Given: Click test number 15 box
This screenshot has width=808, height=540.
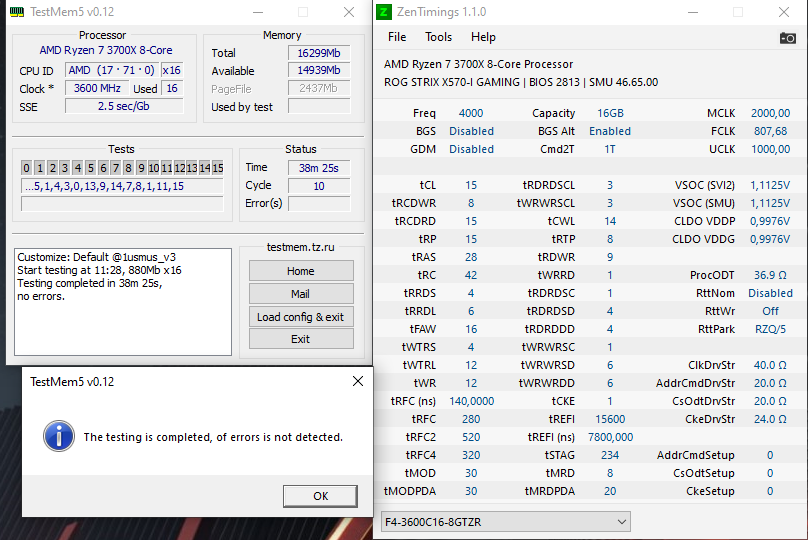Looking at the screenshot, I should pyautogui.click(x=218, y=168).
